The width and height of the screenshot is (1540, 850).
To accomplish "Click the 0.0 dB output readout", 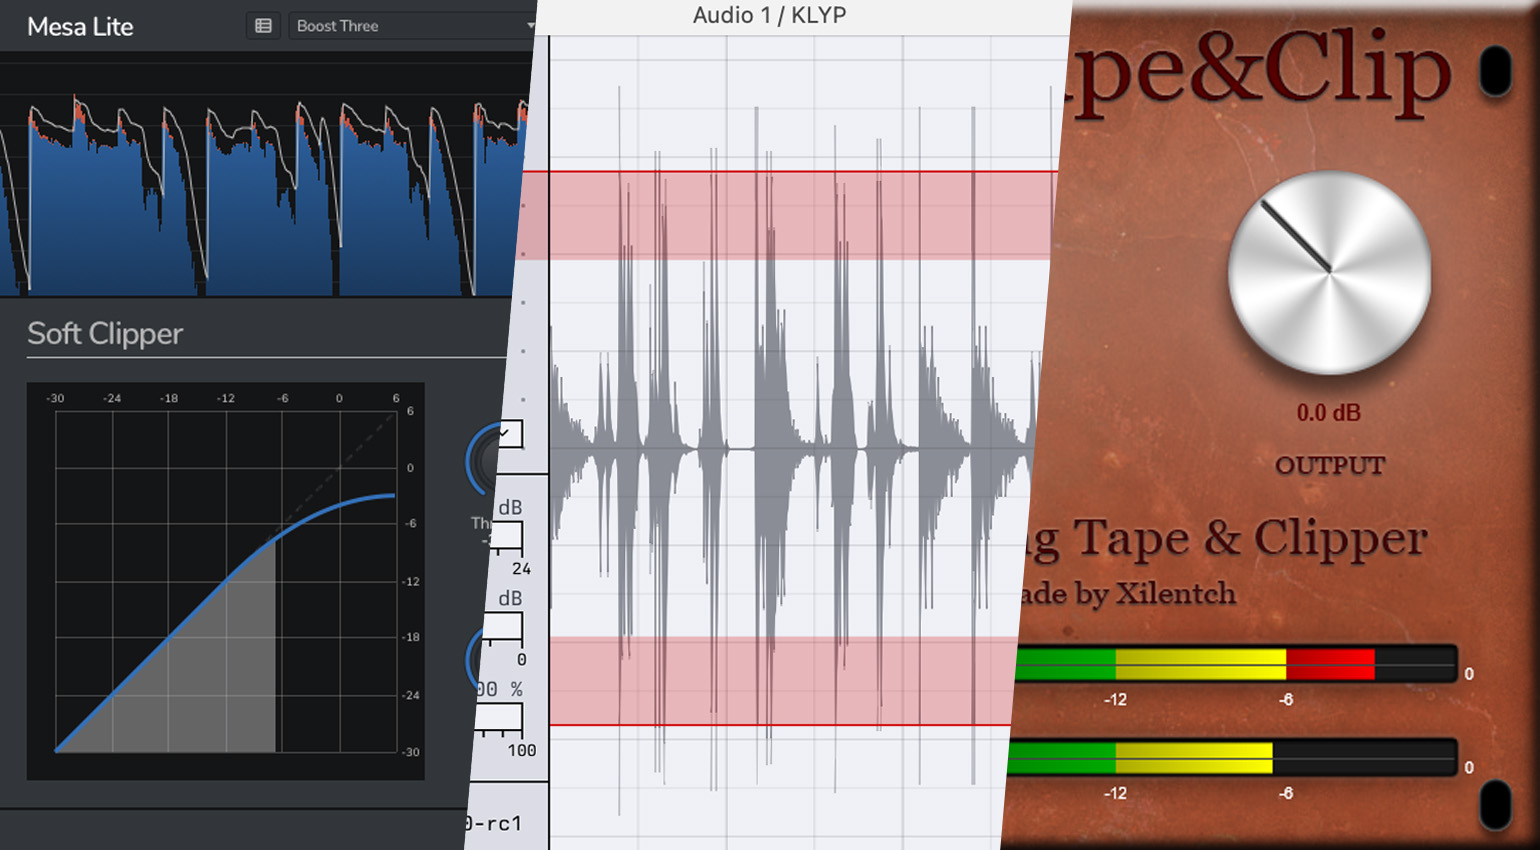I will tap(1330, 412).
